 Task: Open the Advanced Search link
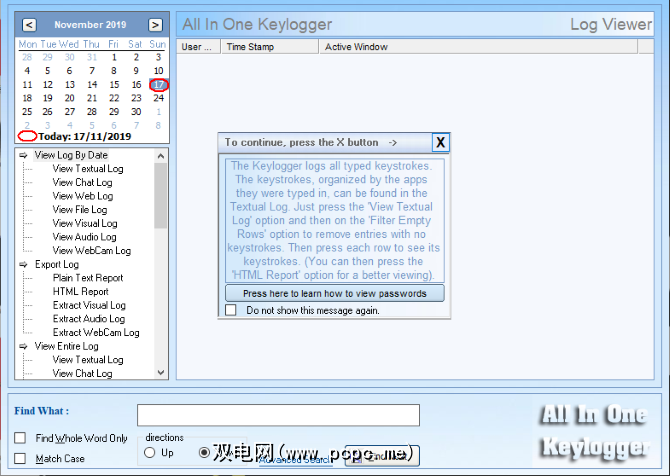(x=295, y=460)
